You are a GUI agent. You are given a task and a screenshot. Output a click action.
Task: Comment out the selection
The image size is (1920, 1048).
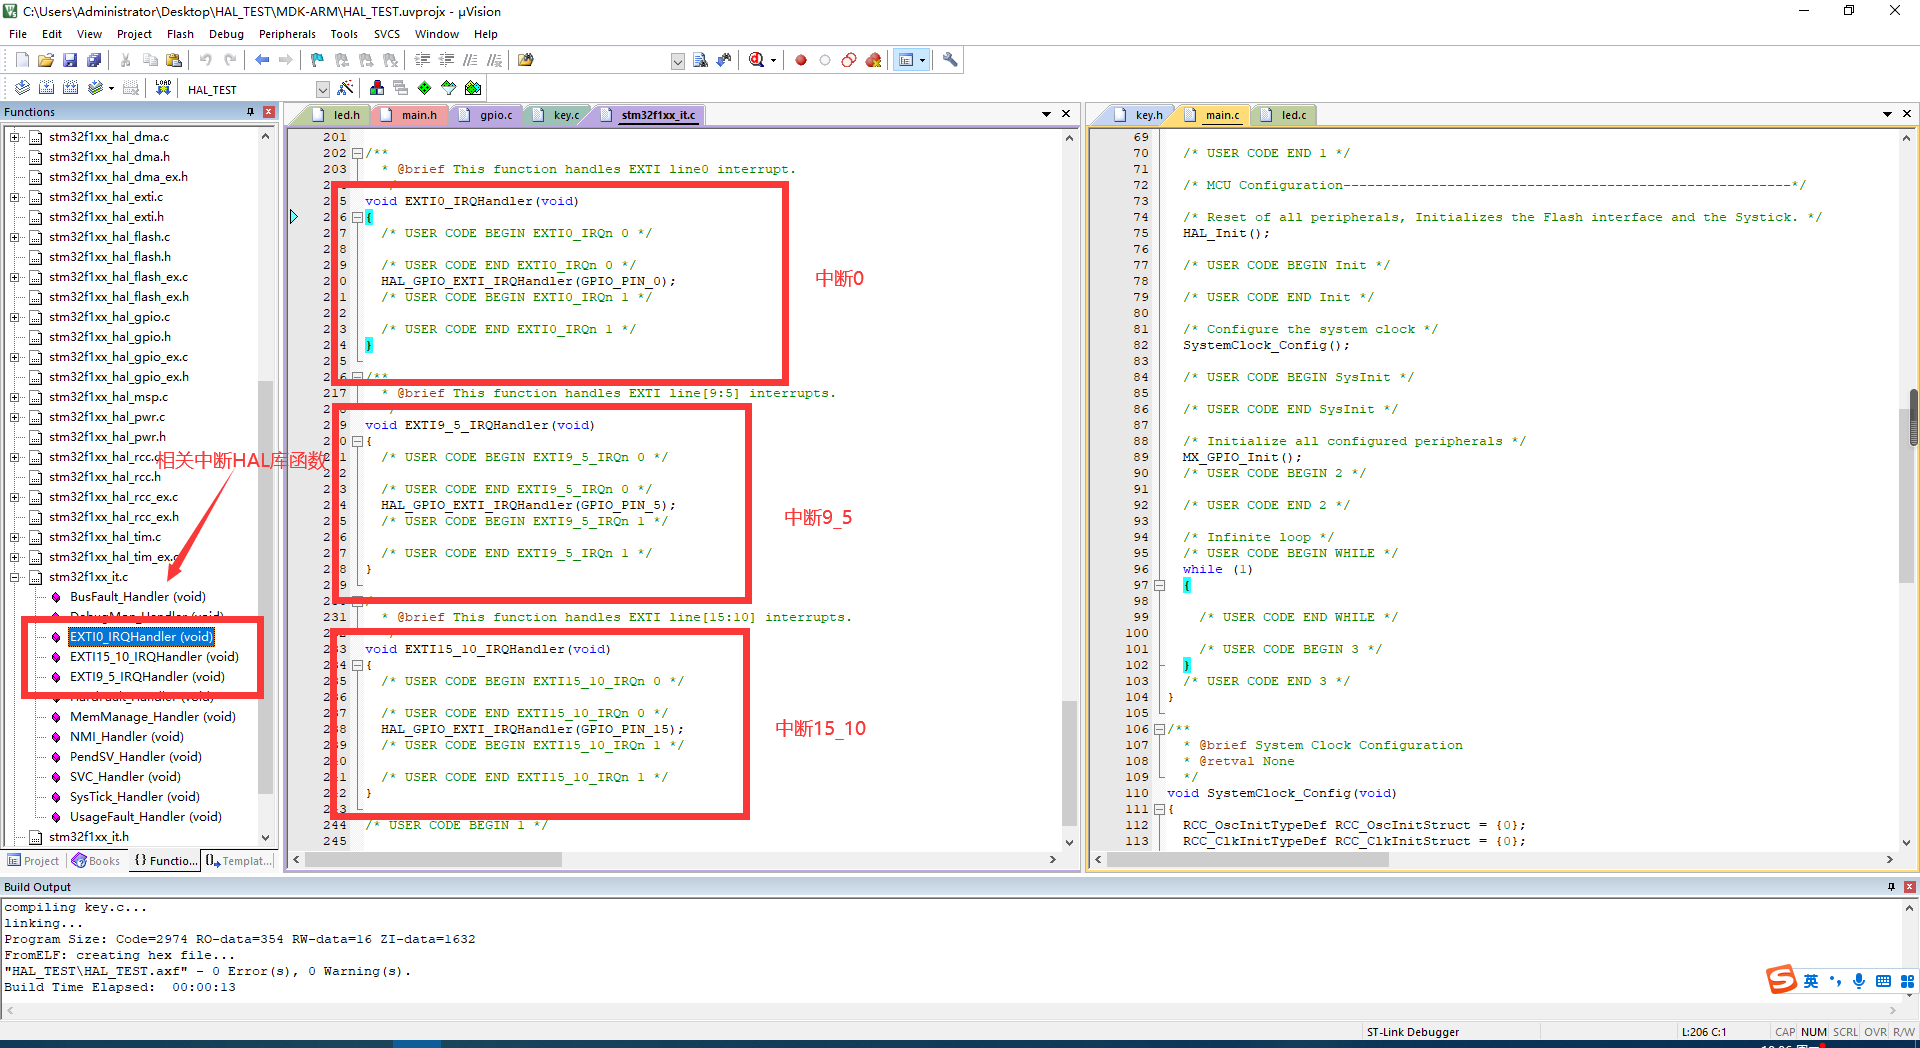[x=471, y=60]
